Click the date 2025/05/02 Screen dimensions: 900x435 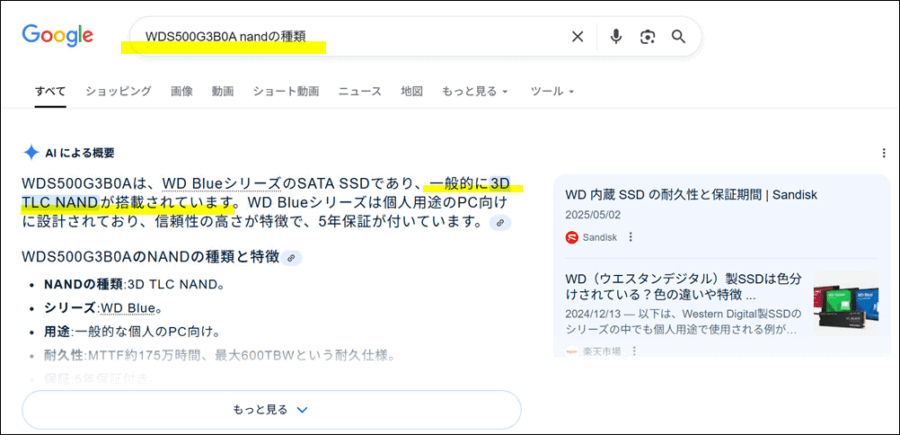(593, 215)
